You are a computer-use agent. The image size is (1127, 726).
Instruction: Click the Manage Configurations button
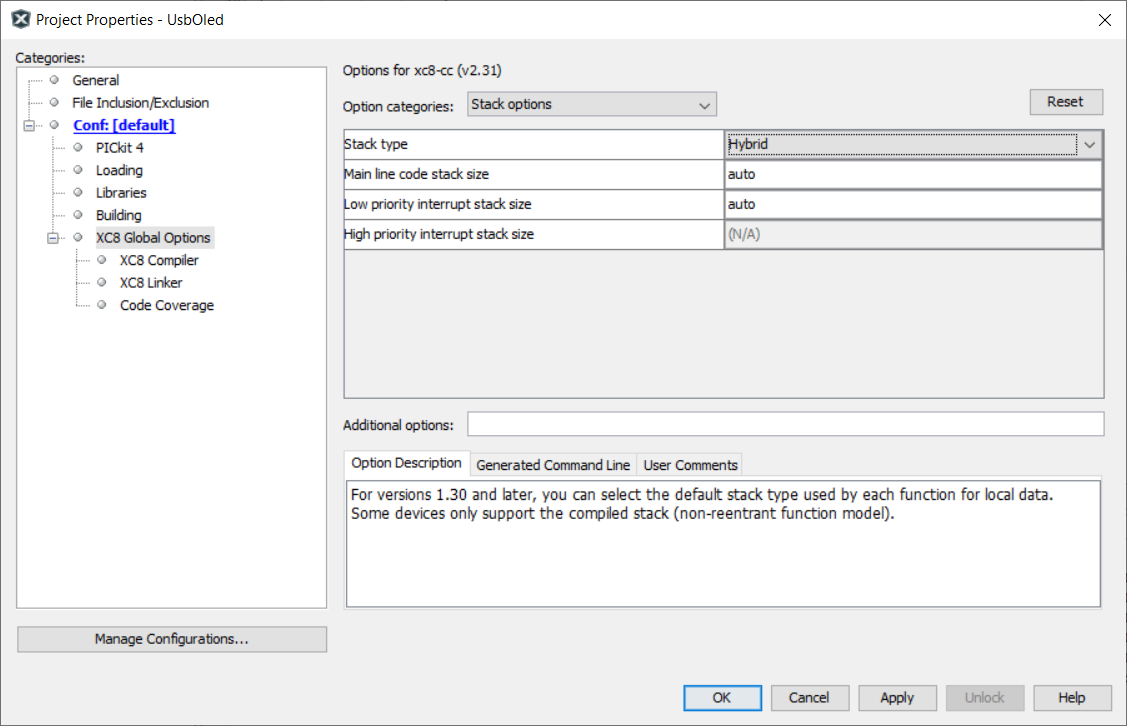(171, 639)
